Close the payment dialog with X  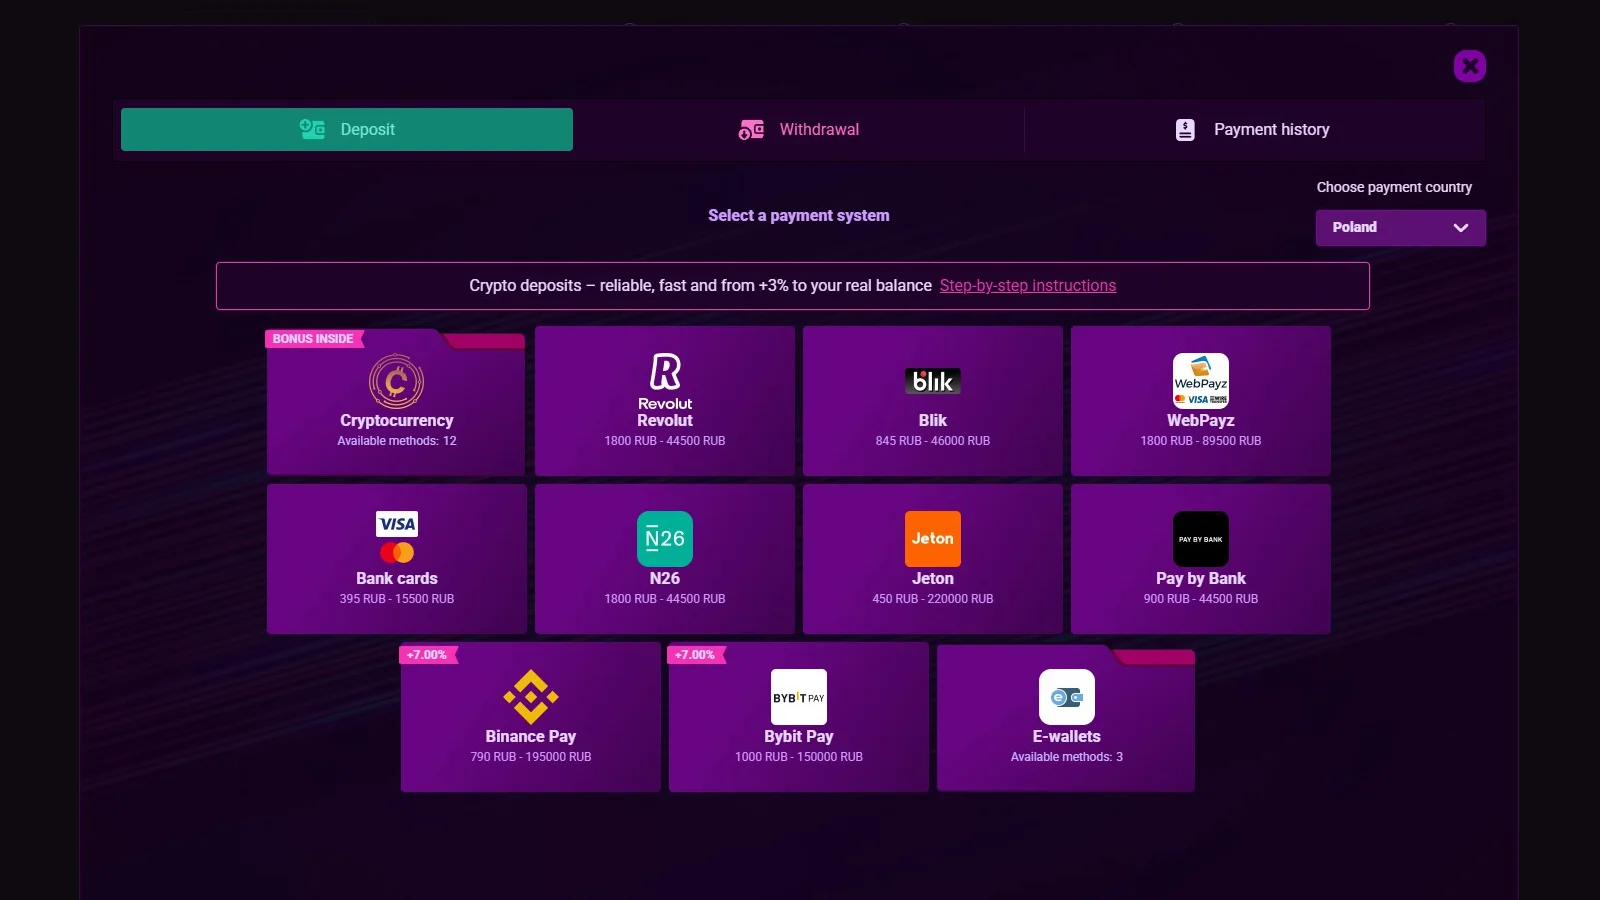1470,66
